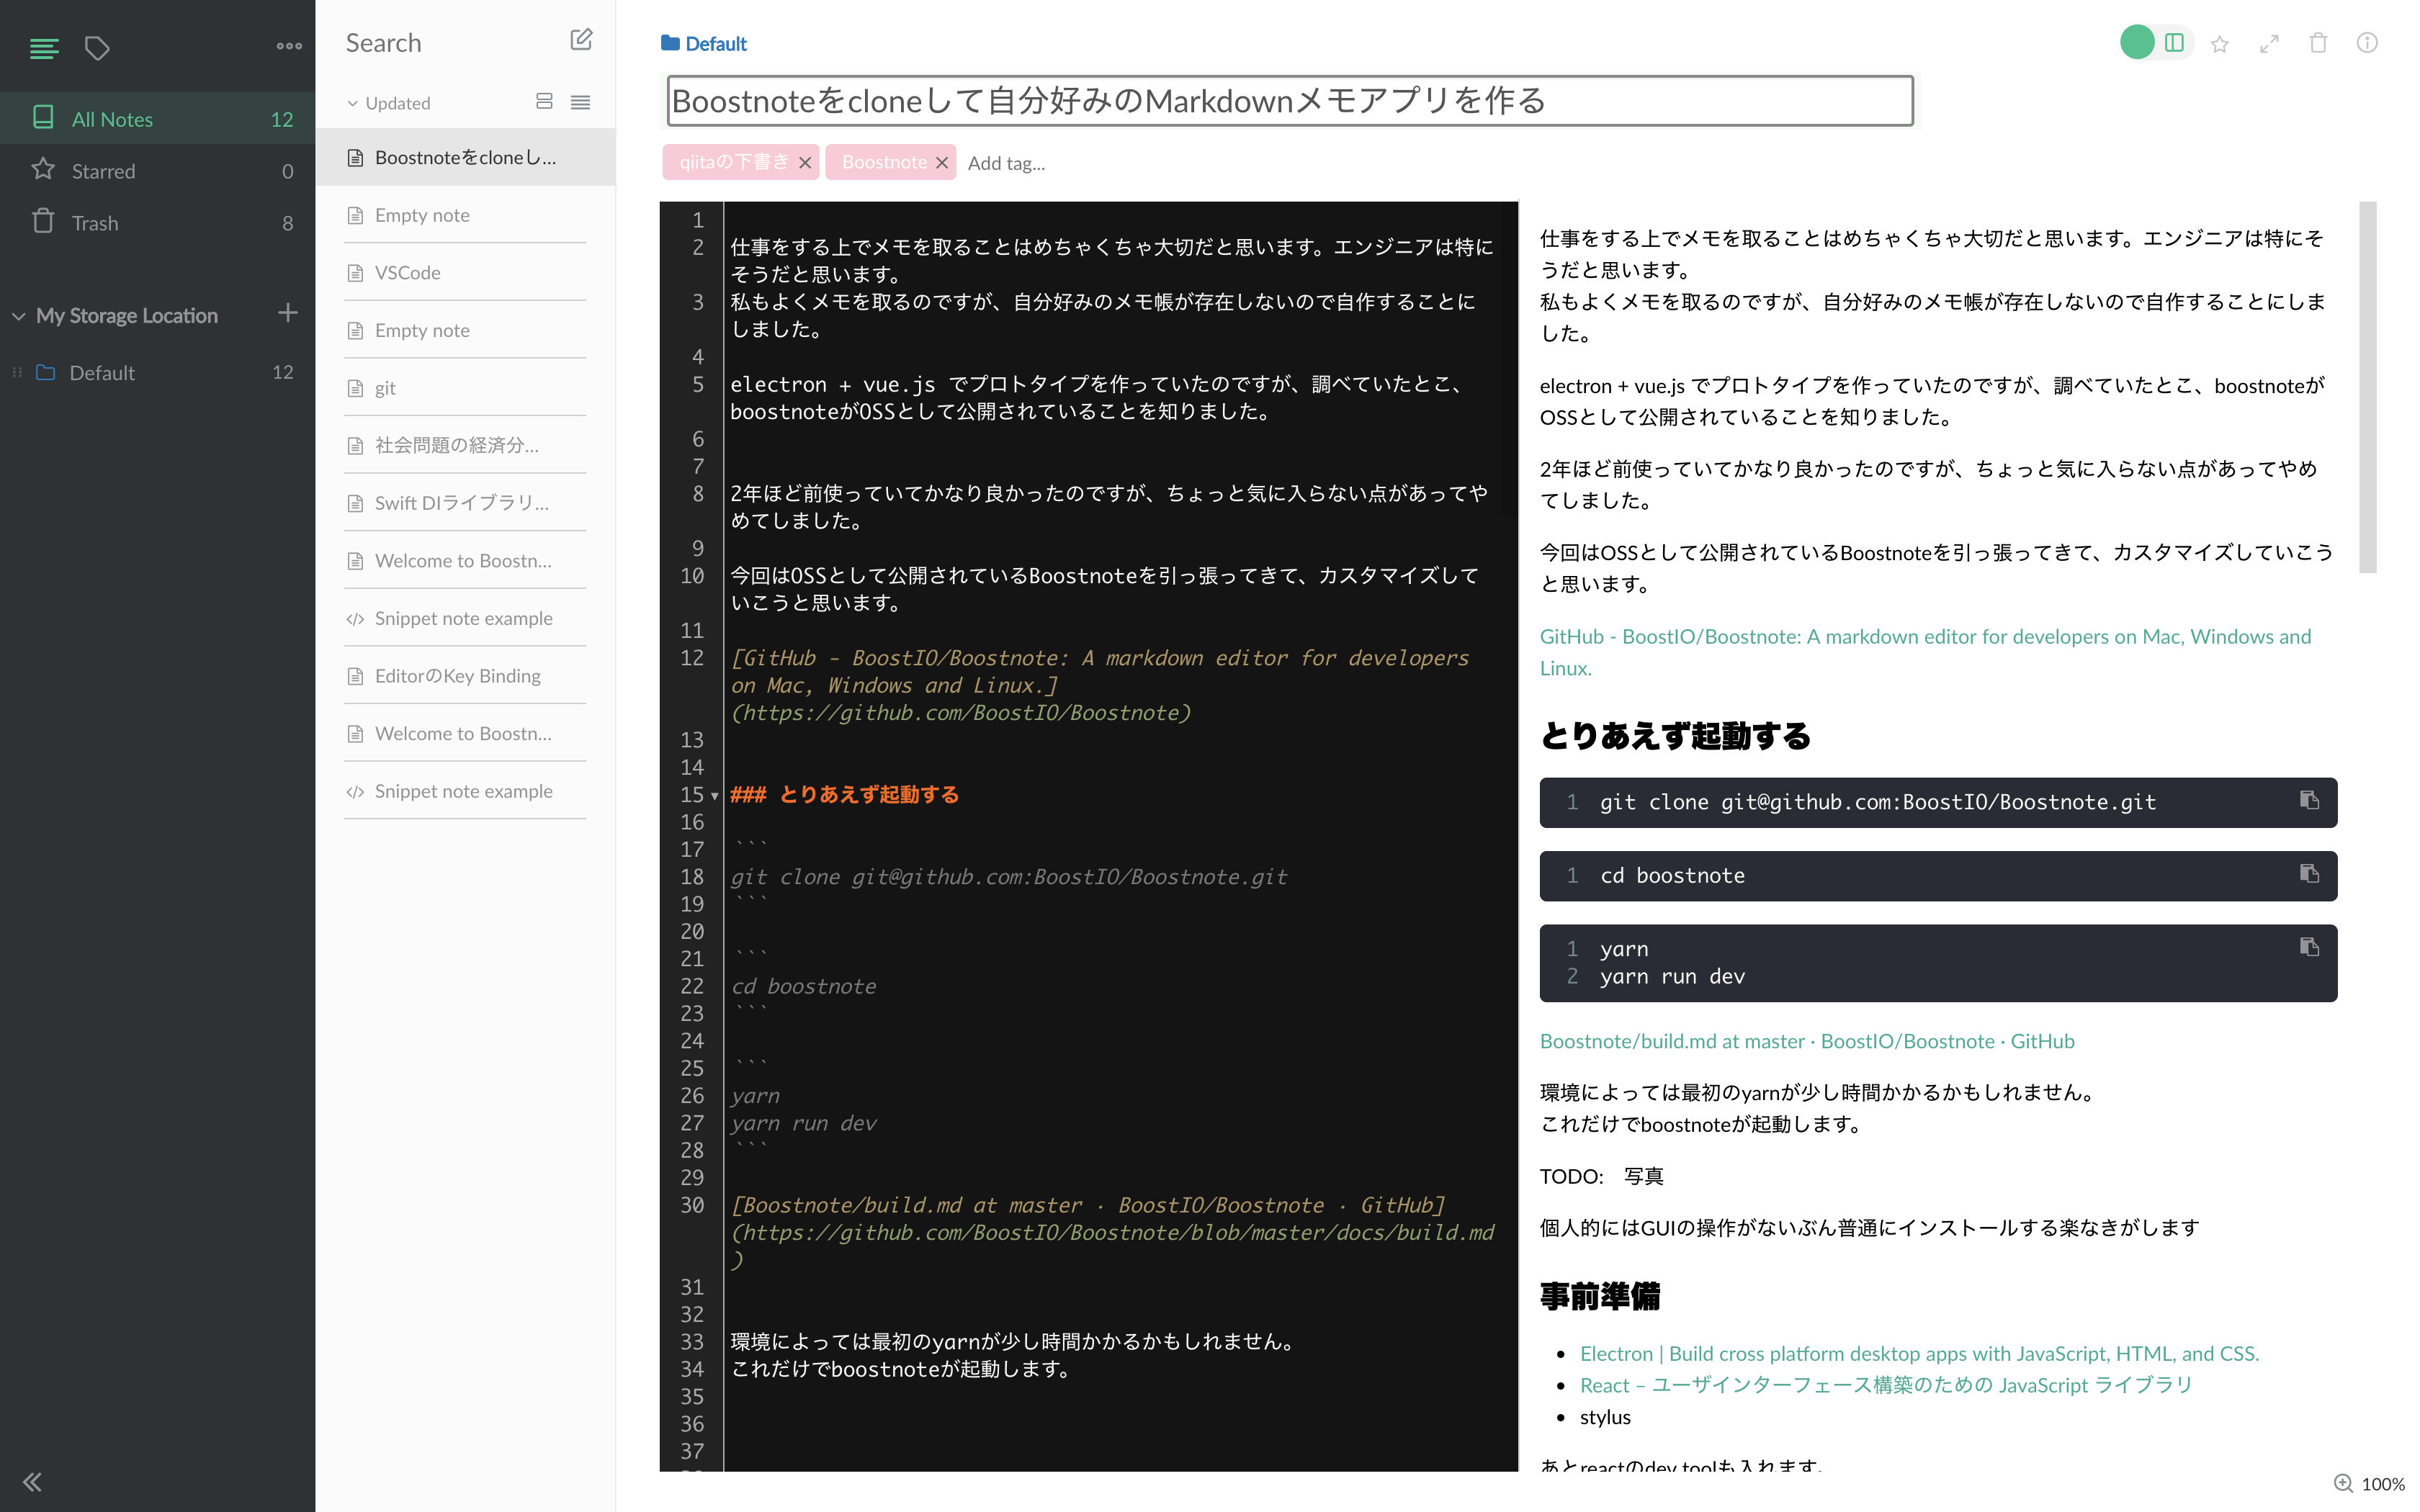
Task: Click the hamburger menu icon top-left
Action: click(43, 45)
